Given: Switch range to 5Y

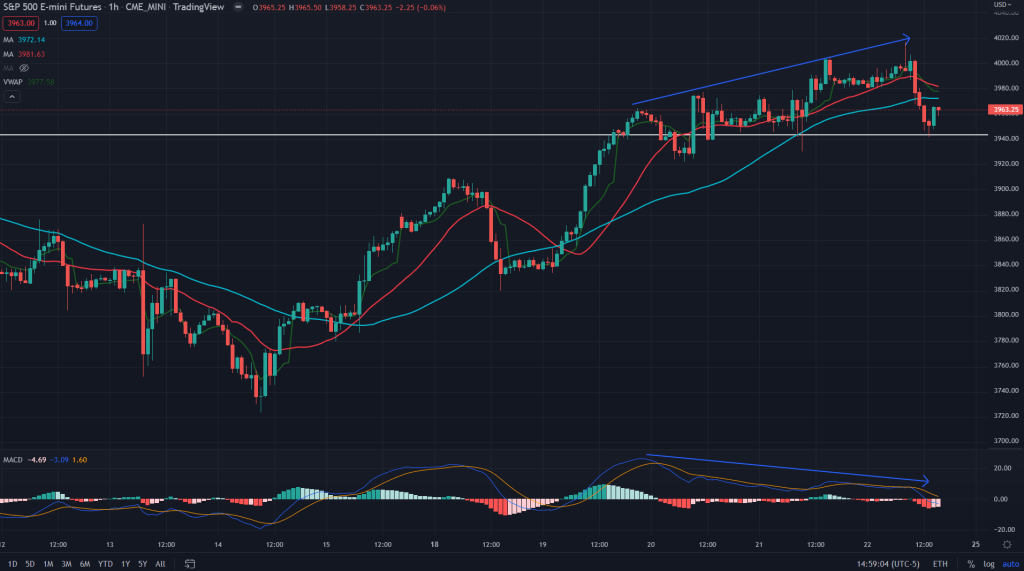Looking at the screenshot, I should 142,564.
